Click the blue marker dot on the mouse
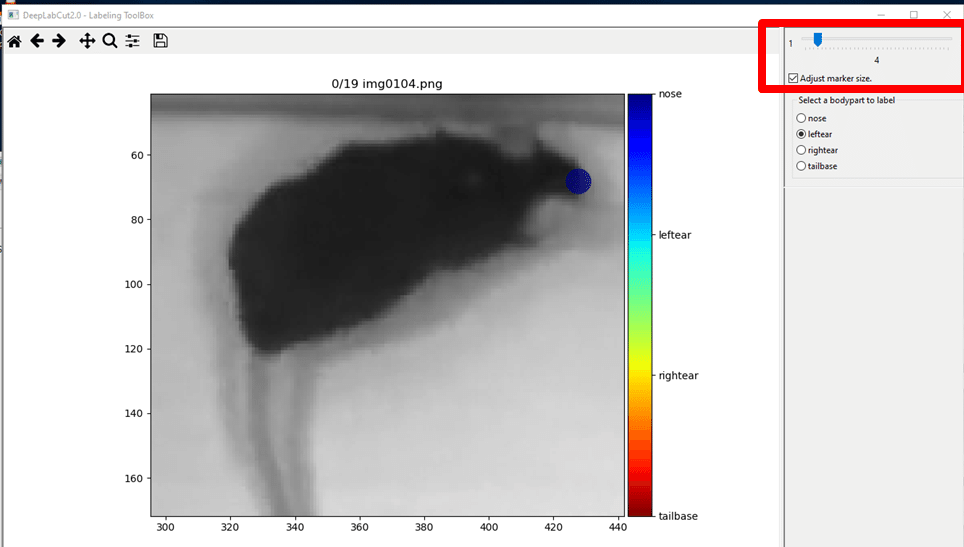 point(579,181)
